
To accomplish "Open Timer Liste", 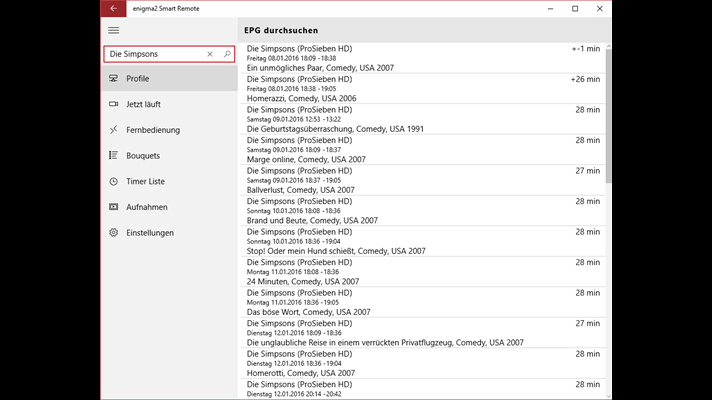I will coord(169,182).
